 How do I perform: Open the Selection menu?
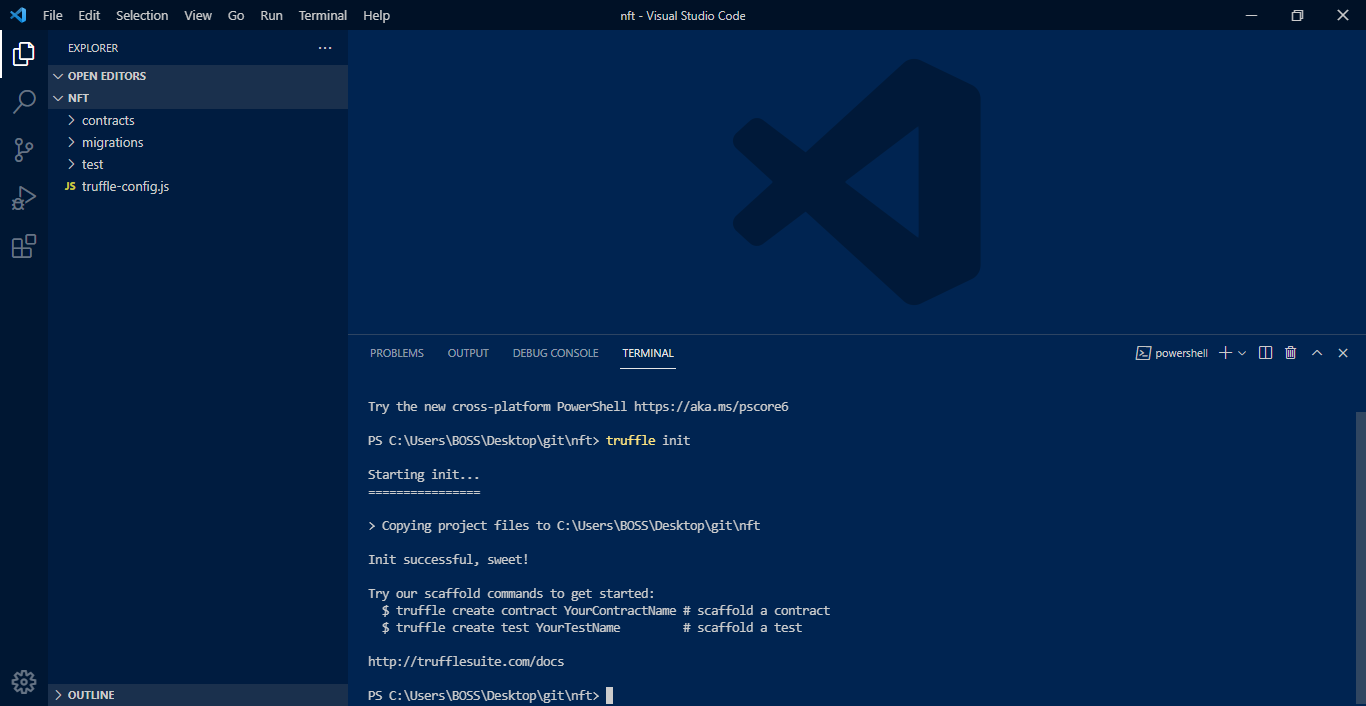click(142, 15)
